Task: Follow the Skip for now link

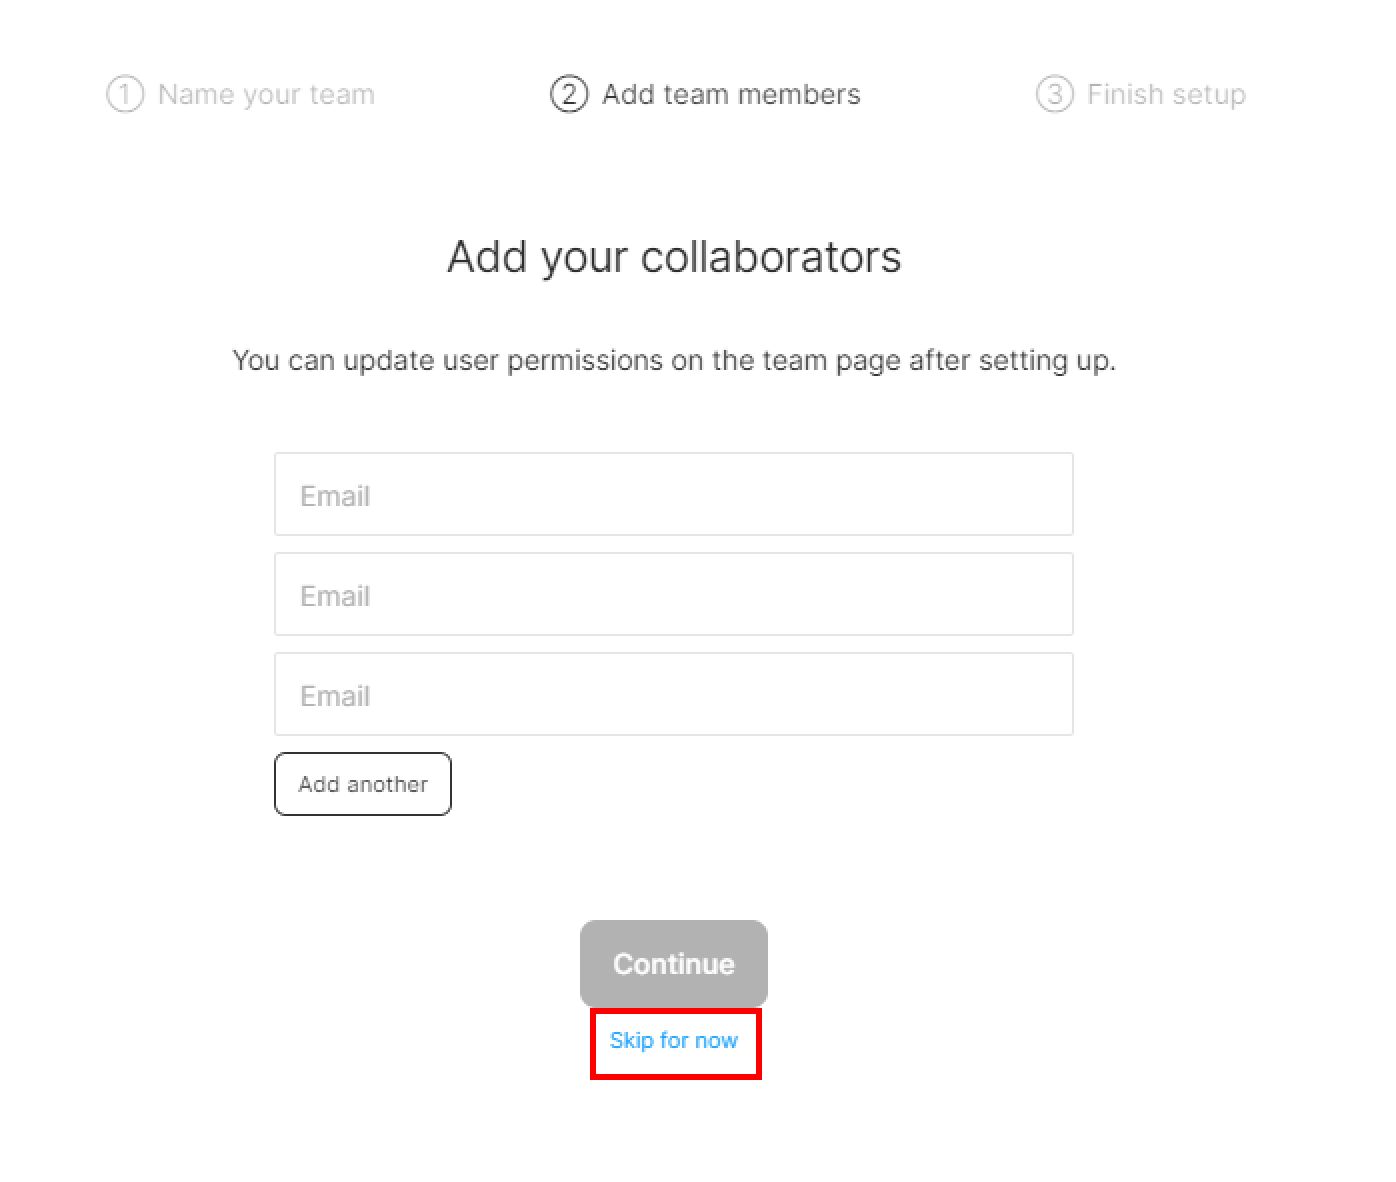Action: [674, 1040]
